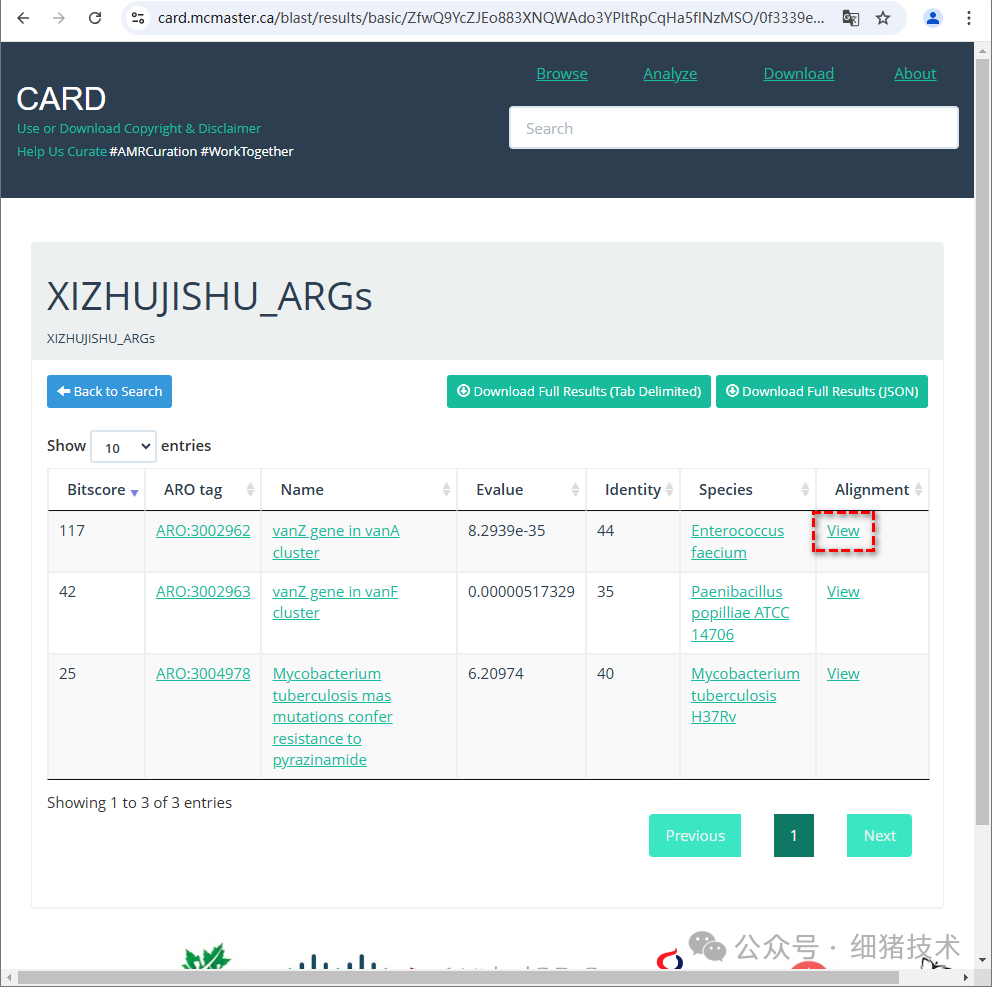Open the View alignment link for vanZ vanA cluster
The image size is (992, 987).
843,530
